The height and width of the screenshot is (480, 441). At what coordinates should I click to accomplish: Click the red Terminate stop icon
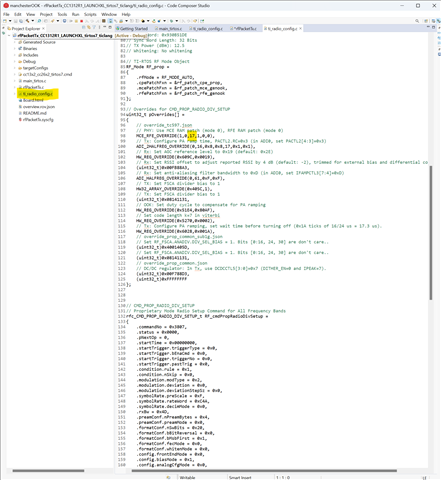[81, 21]
